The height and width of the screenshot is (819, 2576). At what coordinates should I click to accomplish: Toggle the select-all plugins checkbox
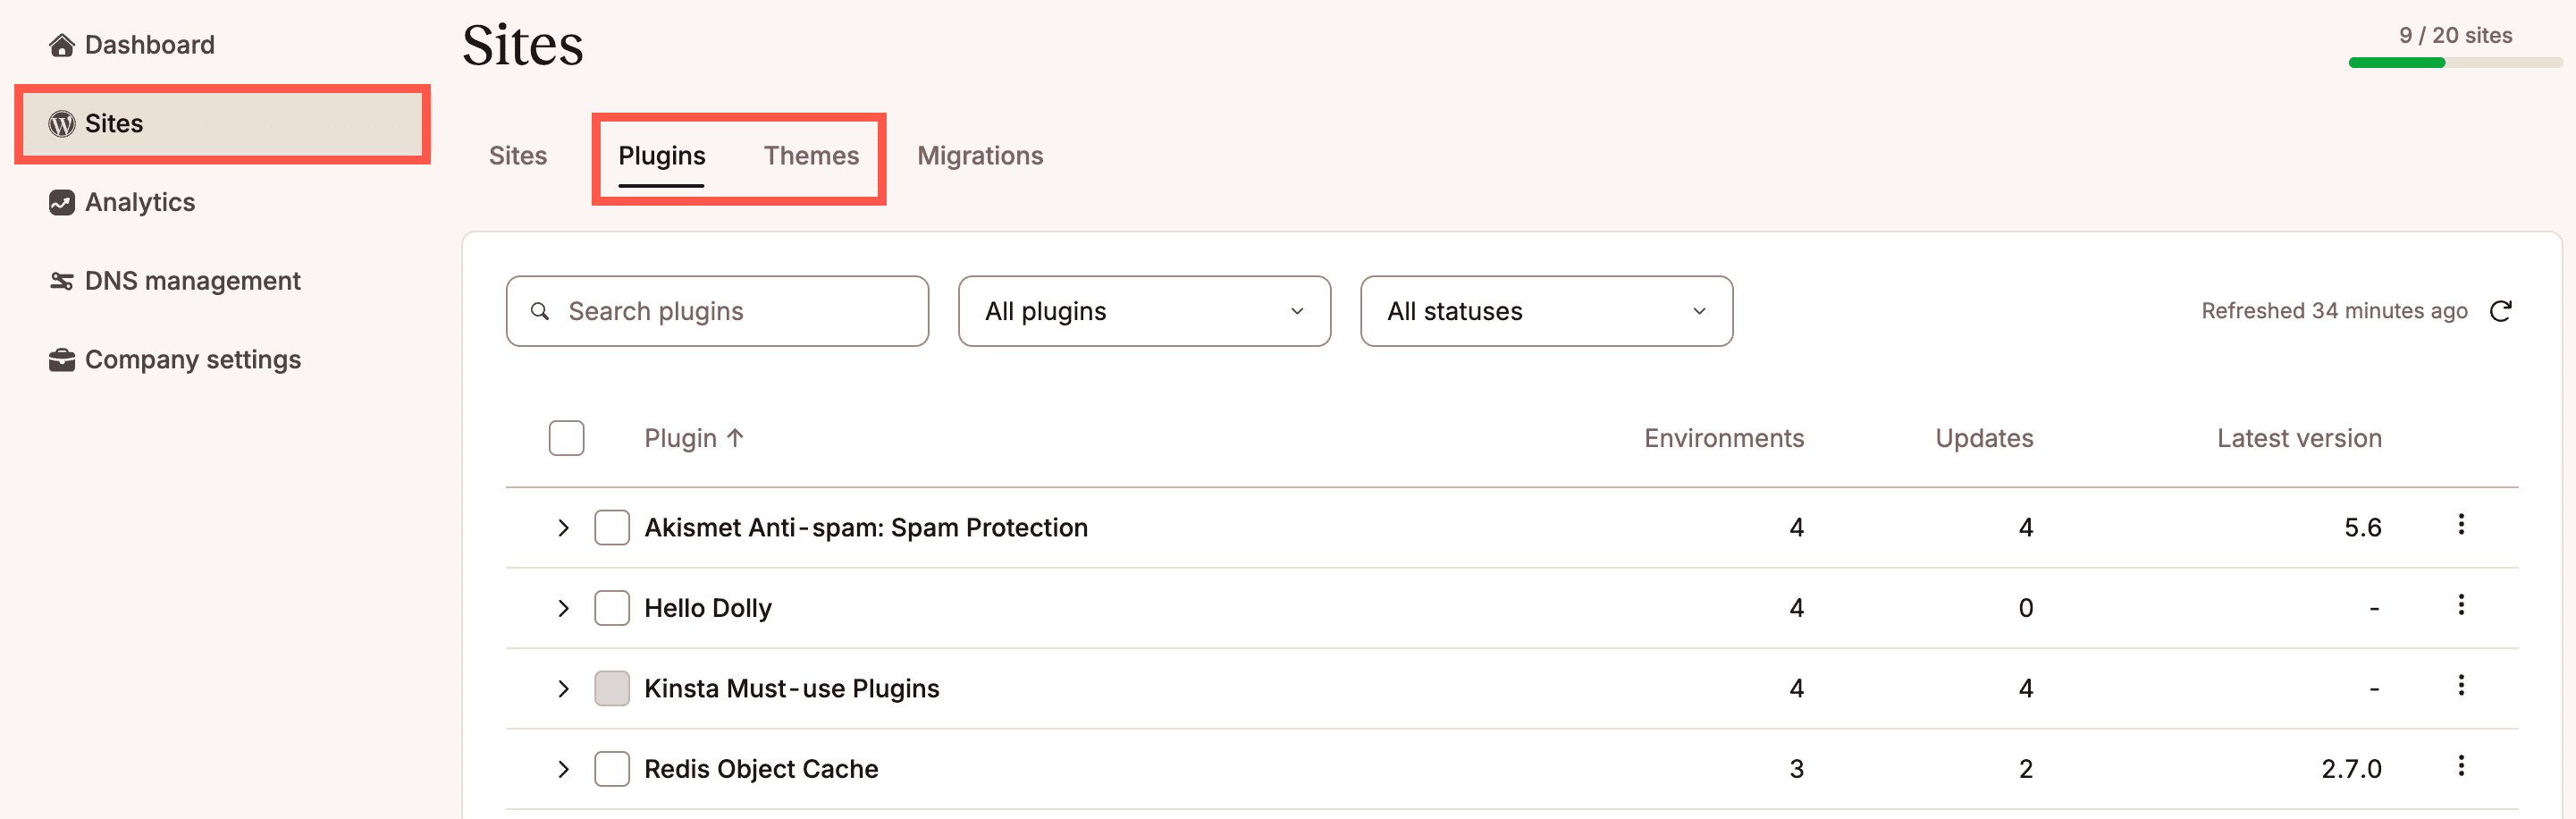tap(566, 437)
